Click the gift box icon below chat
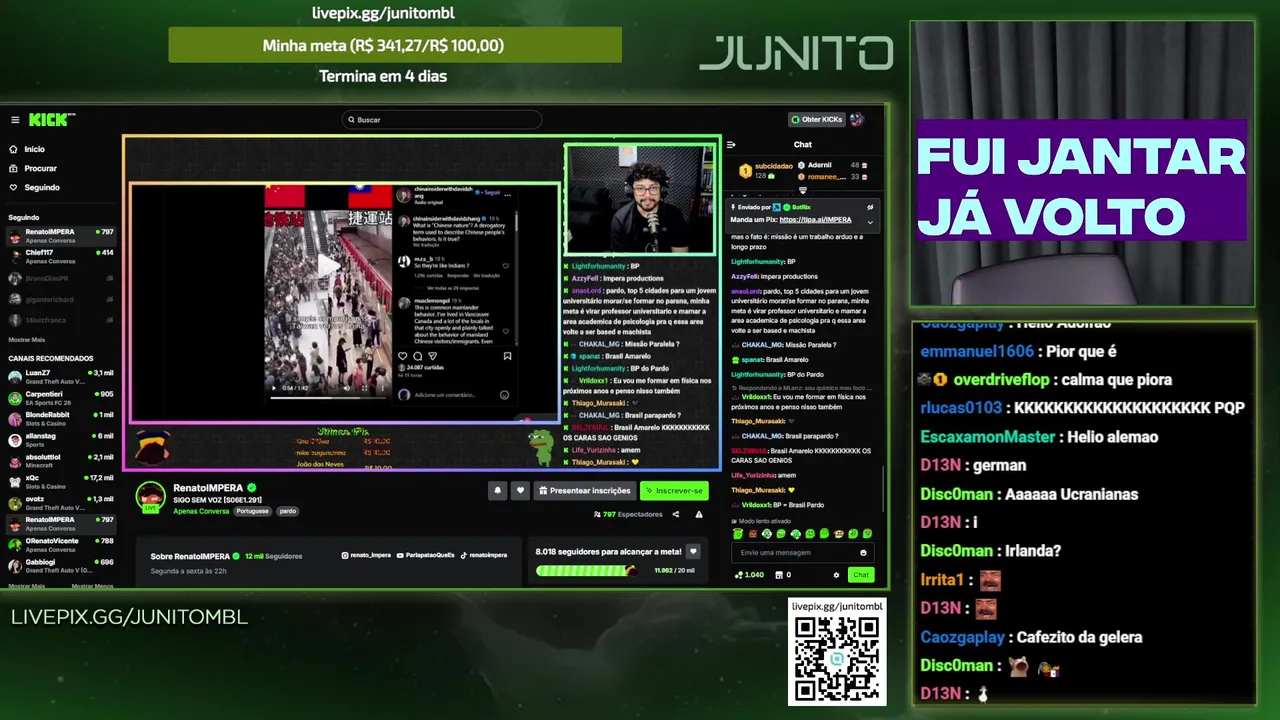1280x720 pixels. tap(780, 575)
